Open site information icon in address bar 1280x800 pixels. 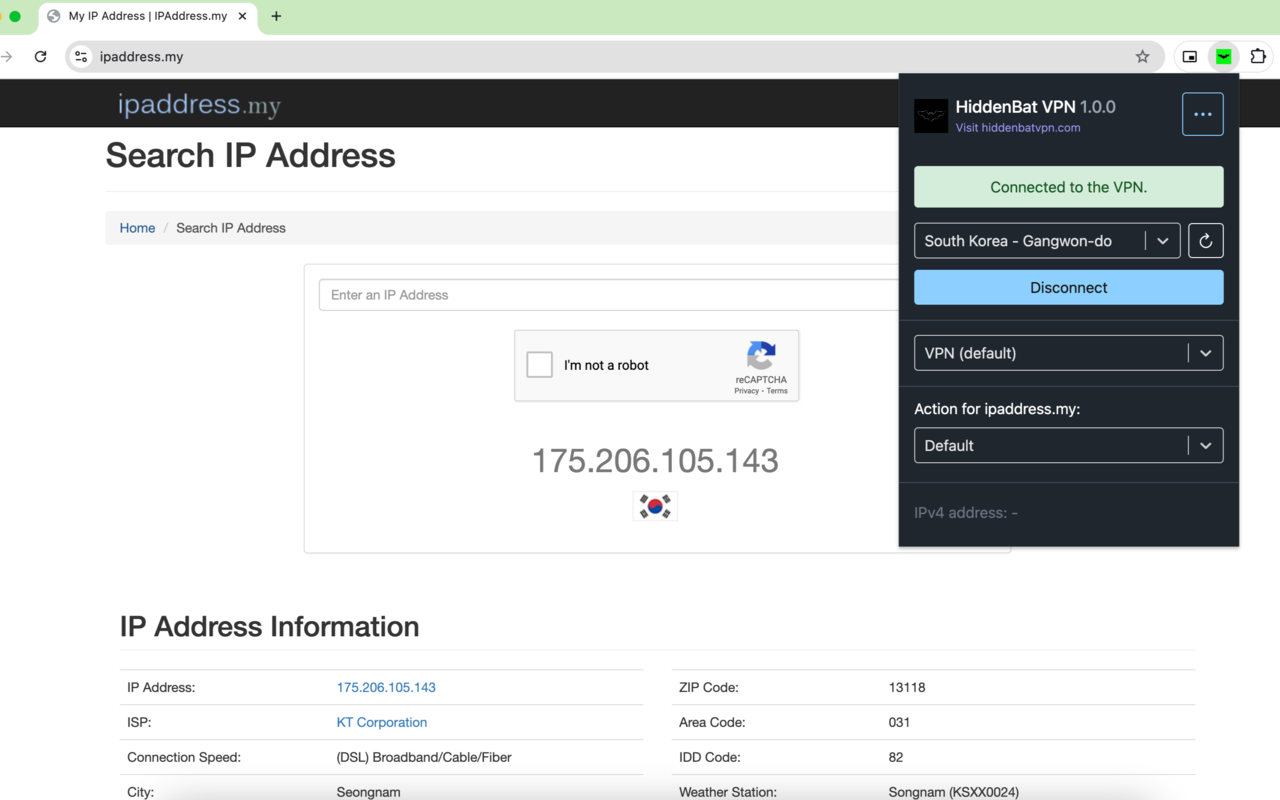click(82, 57)
